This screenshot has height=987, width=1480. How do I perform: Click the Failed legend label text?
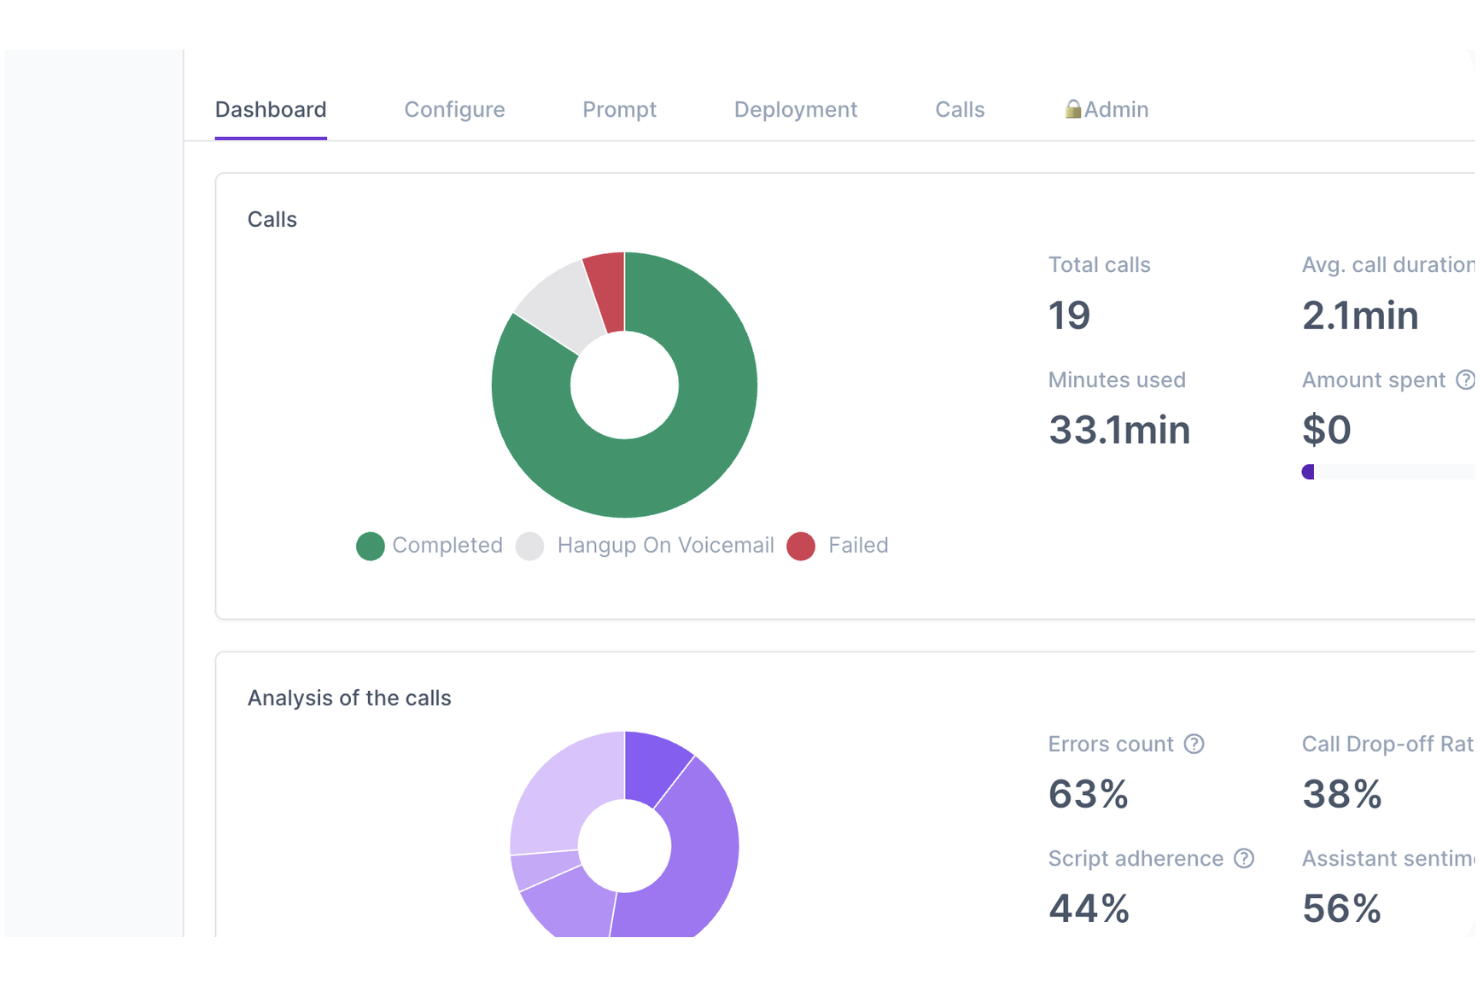[x=858, y=545]
